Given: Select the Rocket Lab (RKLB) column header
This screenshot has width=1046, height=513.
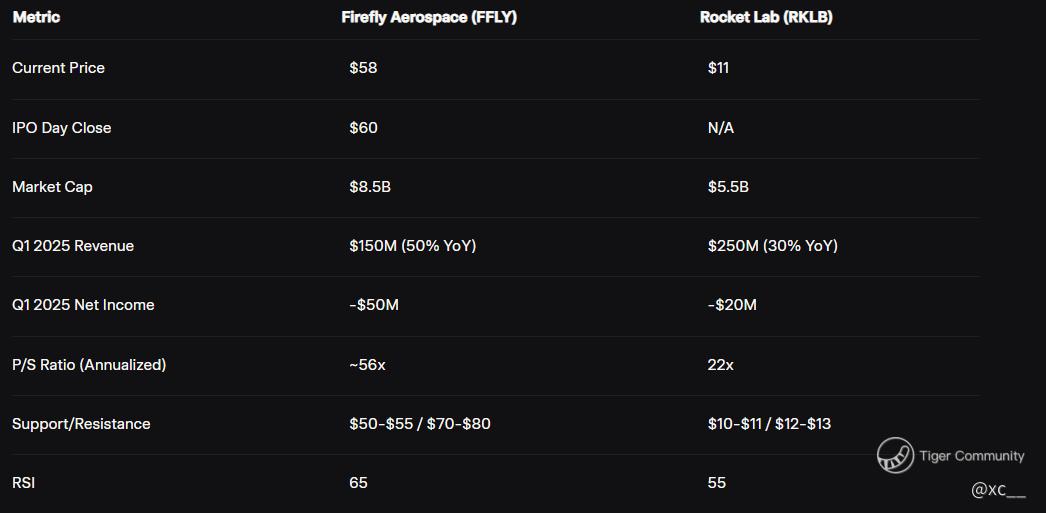Looking at the screenshot, I should click(x=766, y=17).
